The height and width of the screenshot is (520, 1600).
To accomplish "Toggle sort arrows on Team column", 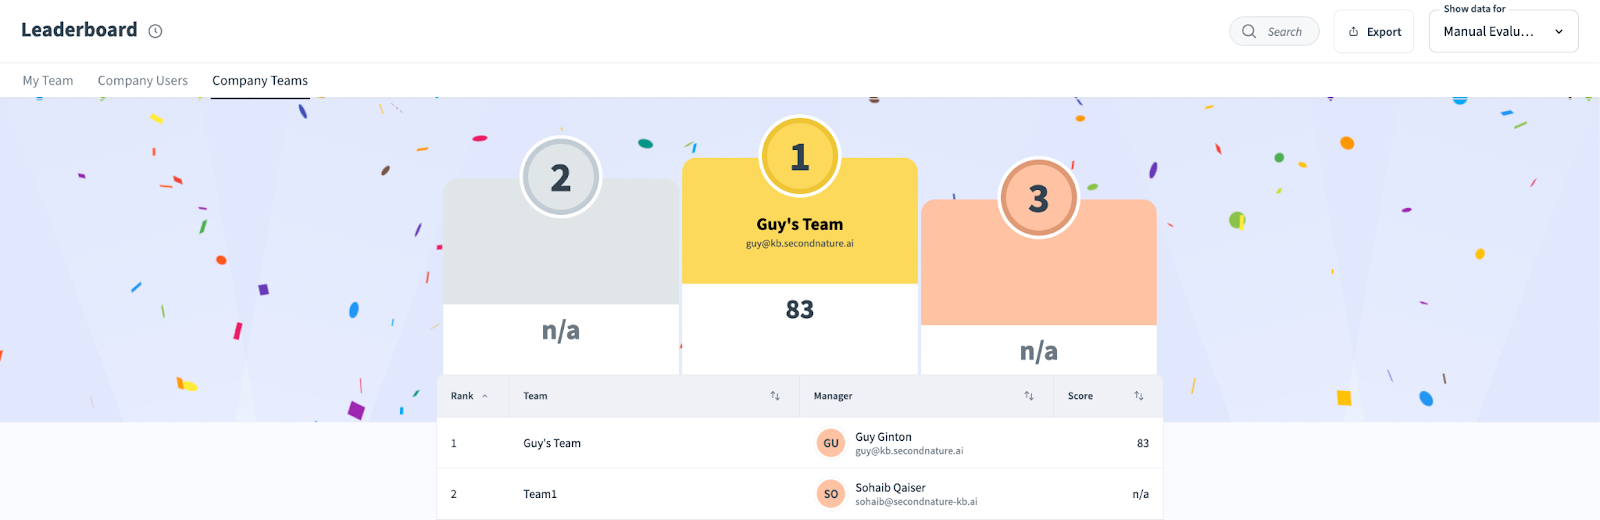I will point(775,396).
